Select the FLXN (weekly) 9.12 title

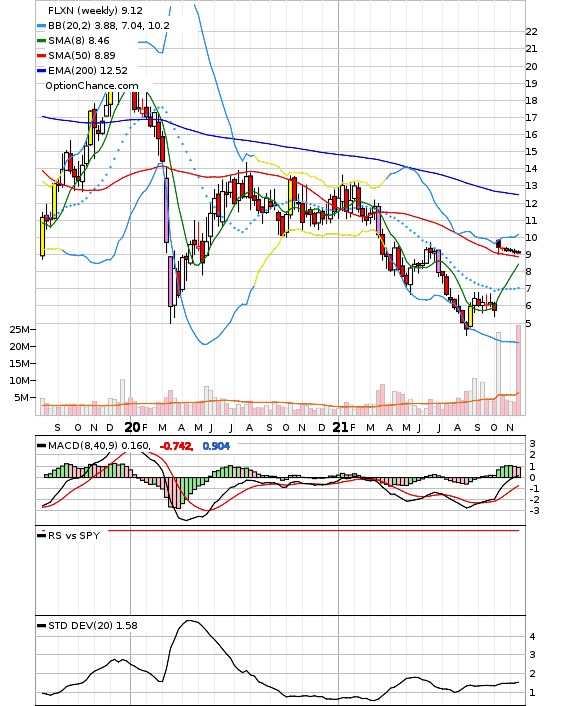pos(95,10)
